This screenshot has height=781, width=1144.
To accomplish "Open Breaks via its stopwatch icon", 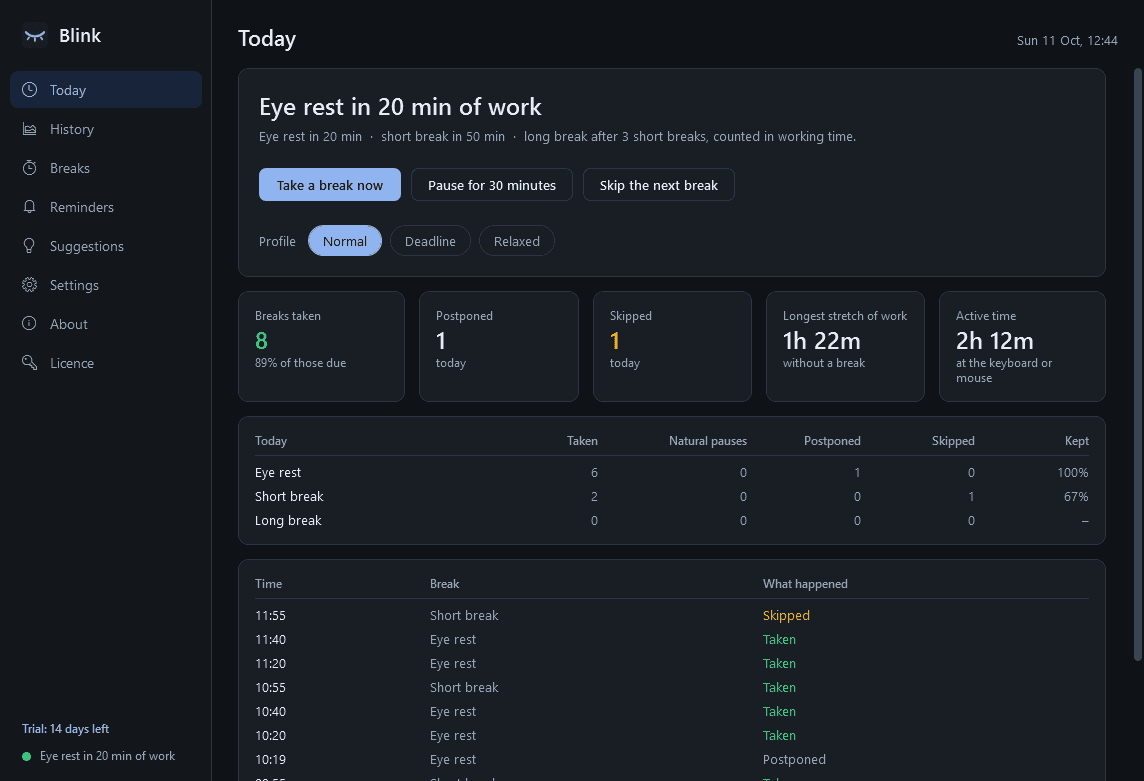I will tap(29, 168).
